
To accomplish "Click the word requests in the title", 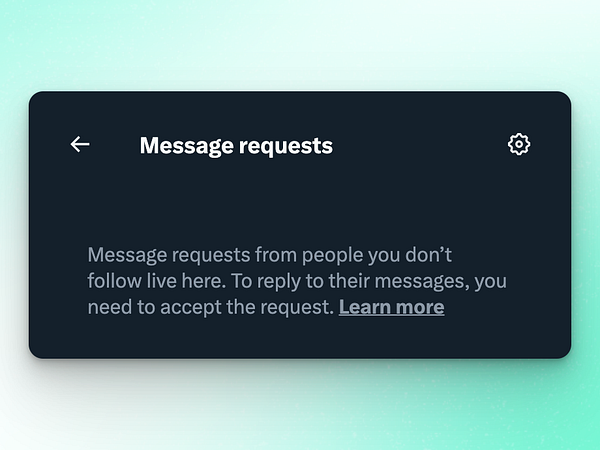I will pos(286,146).
